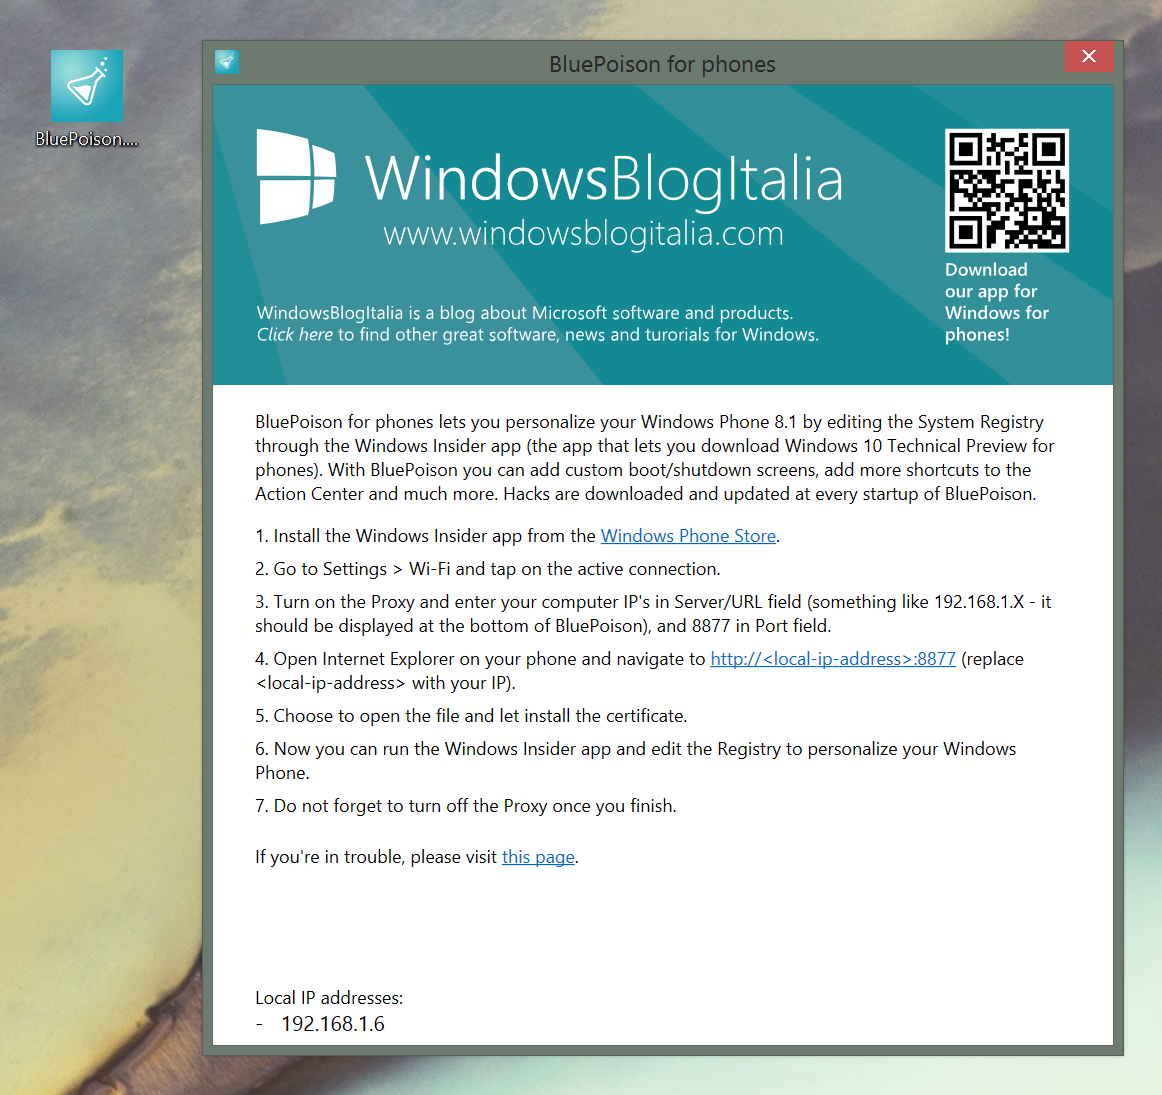1162x1095 pixels.
Task: Click the WindowsBlogItalia banner title
Action: coord(603,179)
